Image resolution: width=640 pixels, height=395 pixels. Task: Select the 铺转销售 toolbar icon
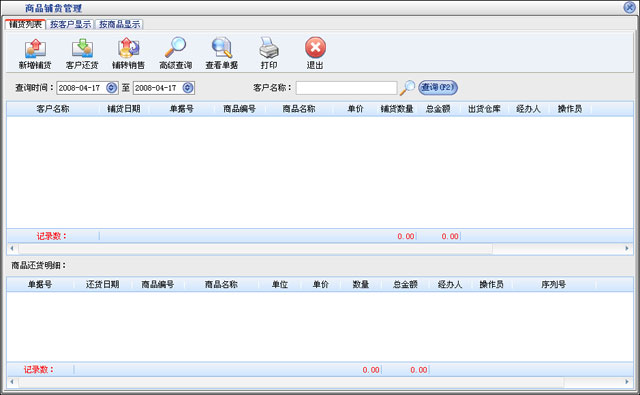point(129,49)
